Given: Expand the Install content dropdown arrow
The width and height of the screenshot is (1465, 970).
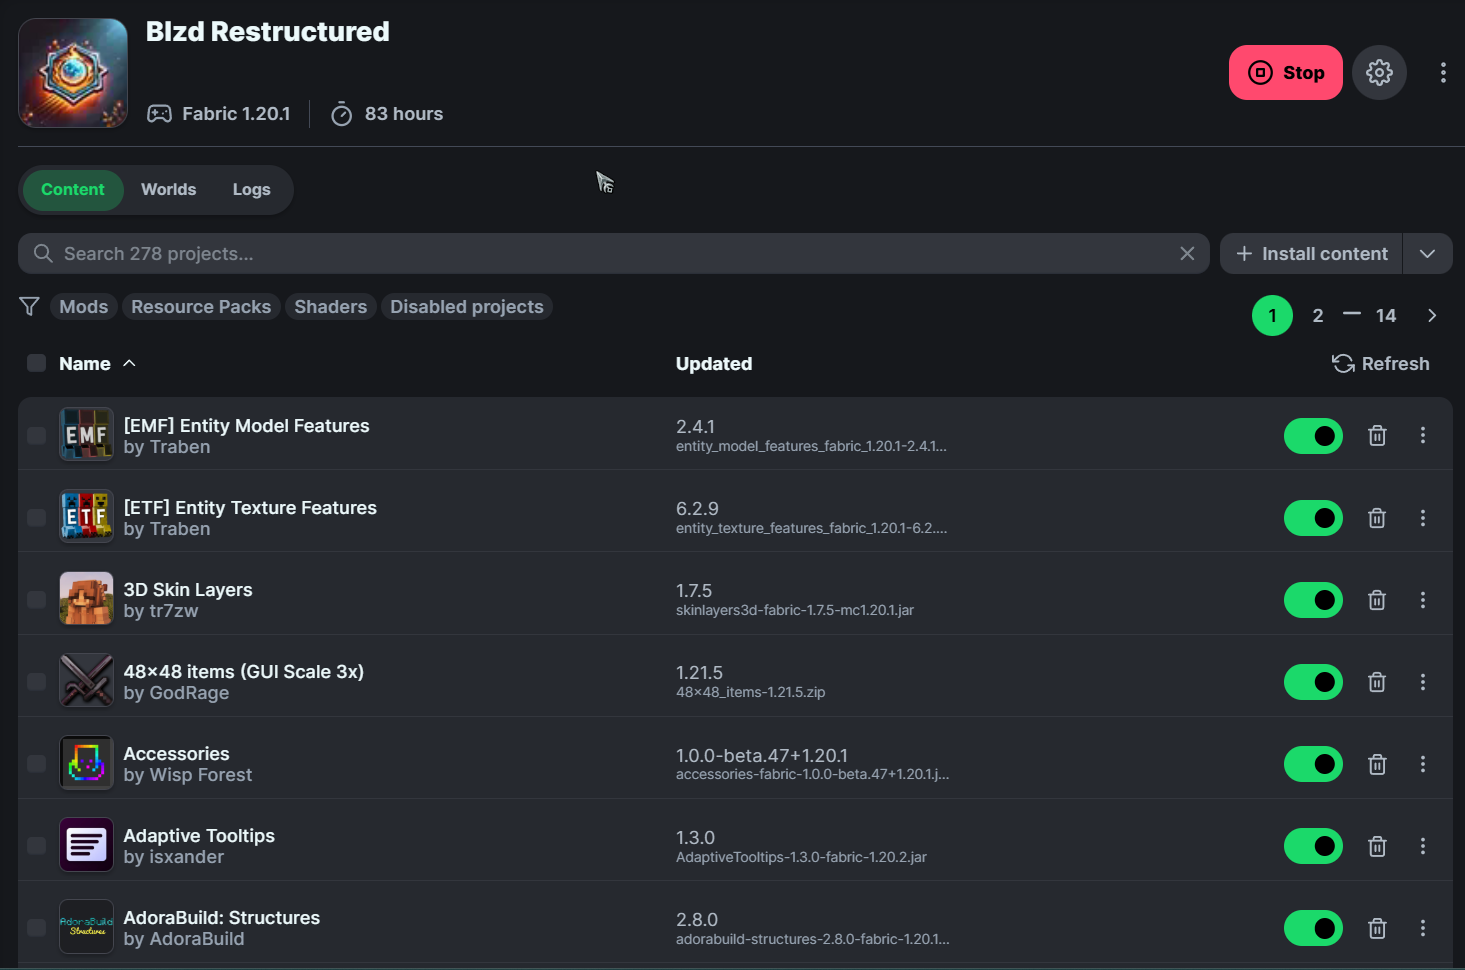Looking at the screenshot, I should pos(1427,254).
